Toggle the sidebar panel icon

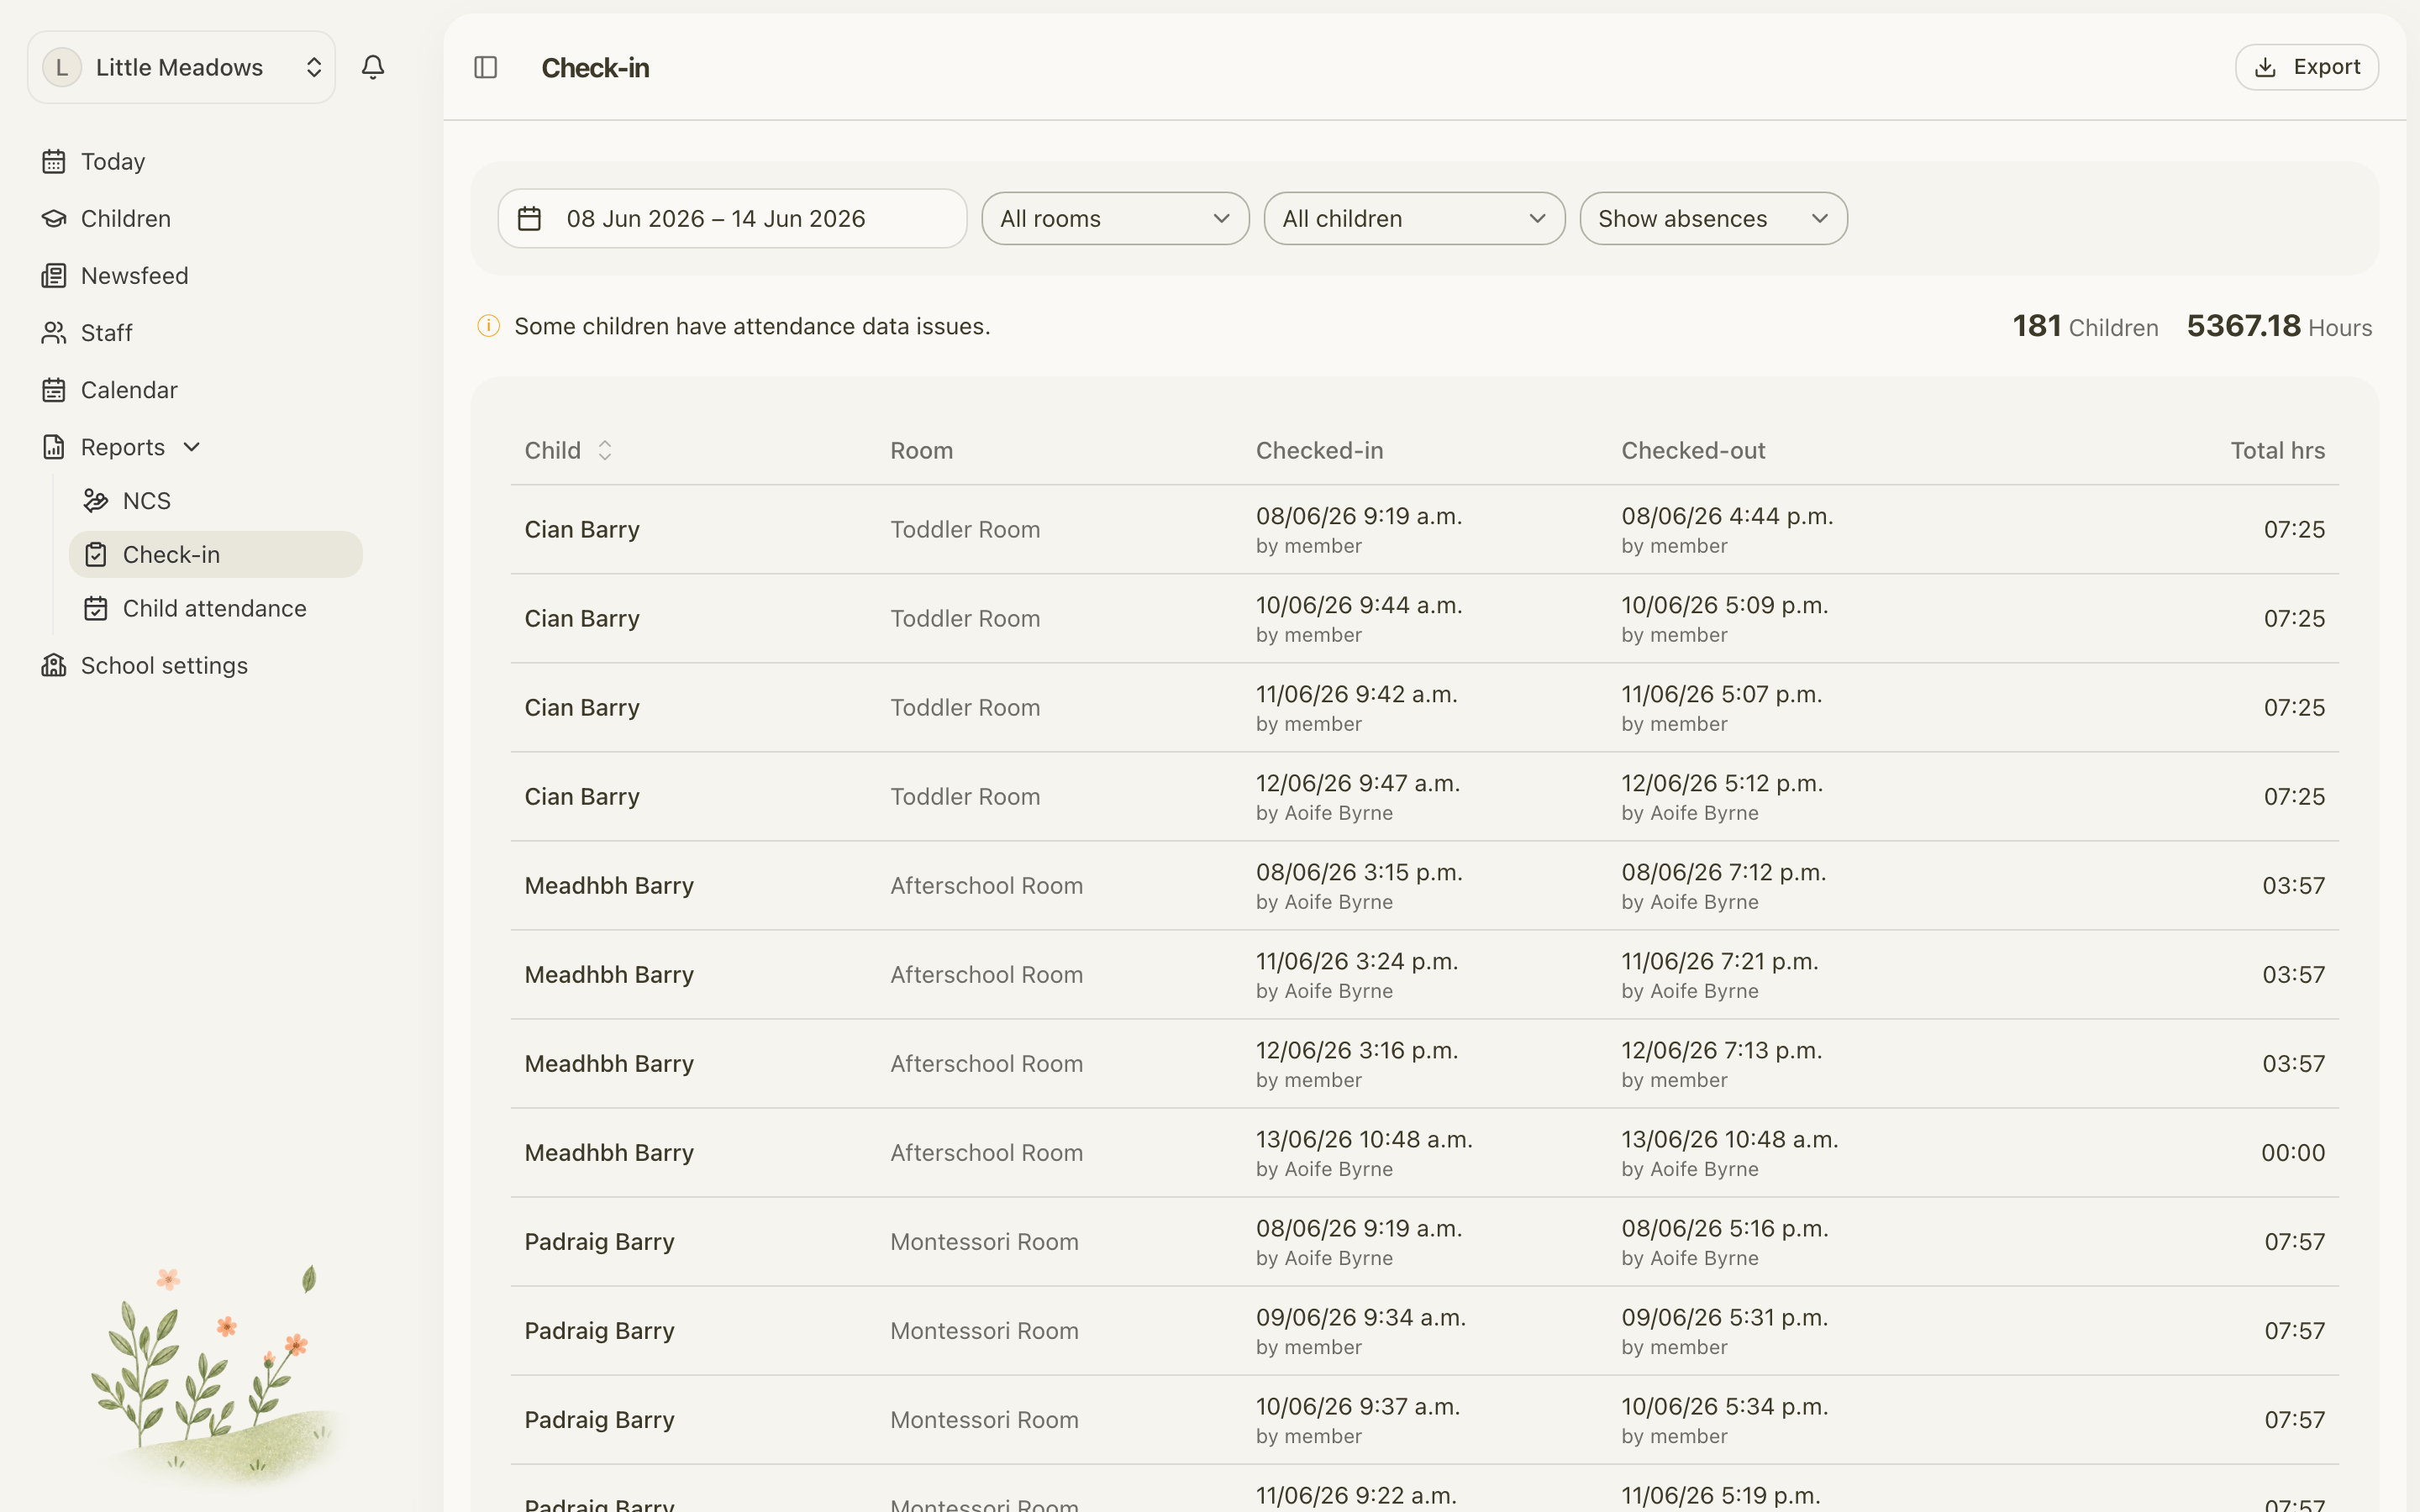tap(486, 67)
